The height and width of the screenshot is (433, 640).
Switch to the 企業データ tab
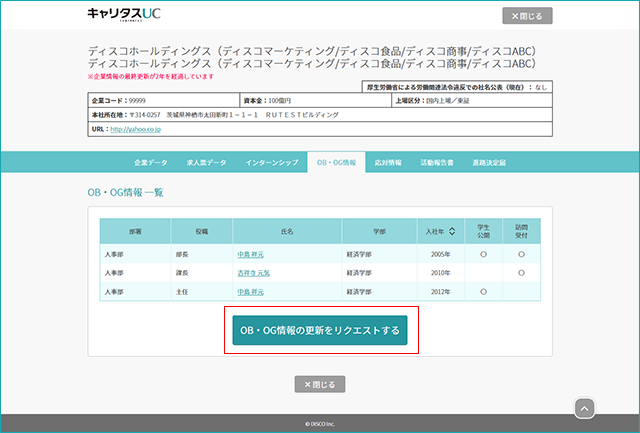[151, 162]
